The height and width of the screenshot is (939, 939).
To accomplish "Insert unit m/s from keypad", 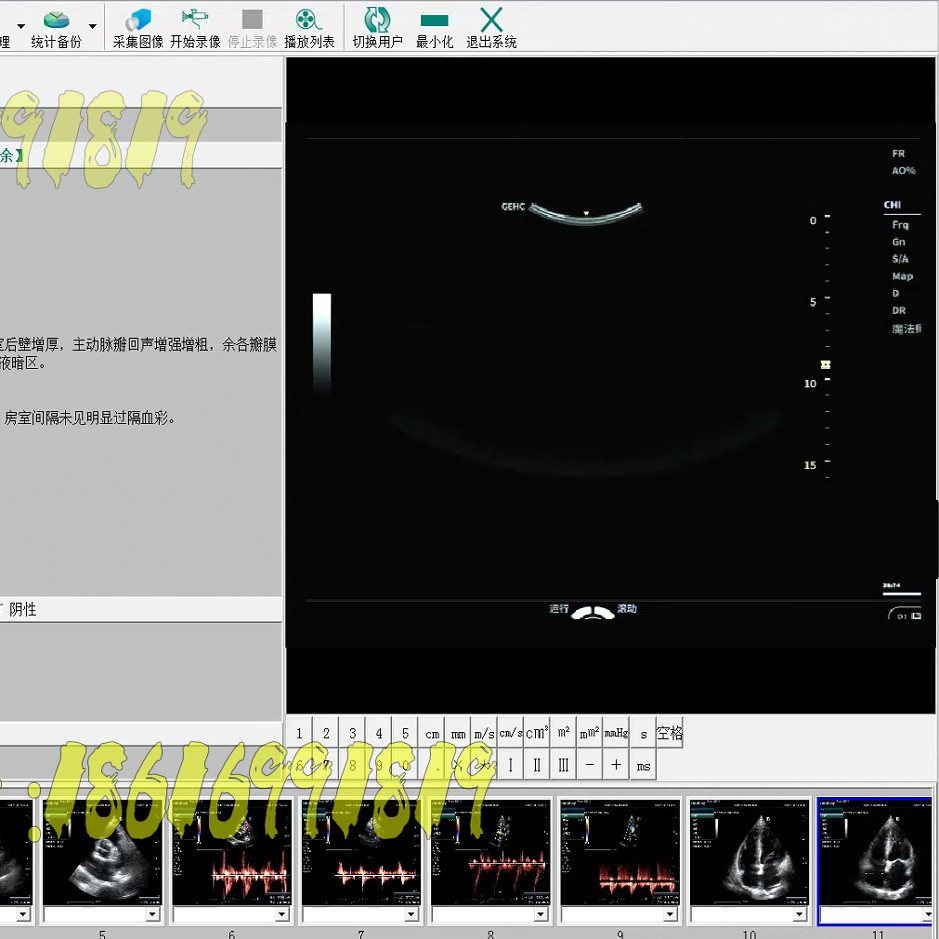I will [484, 733].
